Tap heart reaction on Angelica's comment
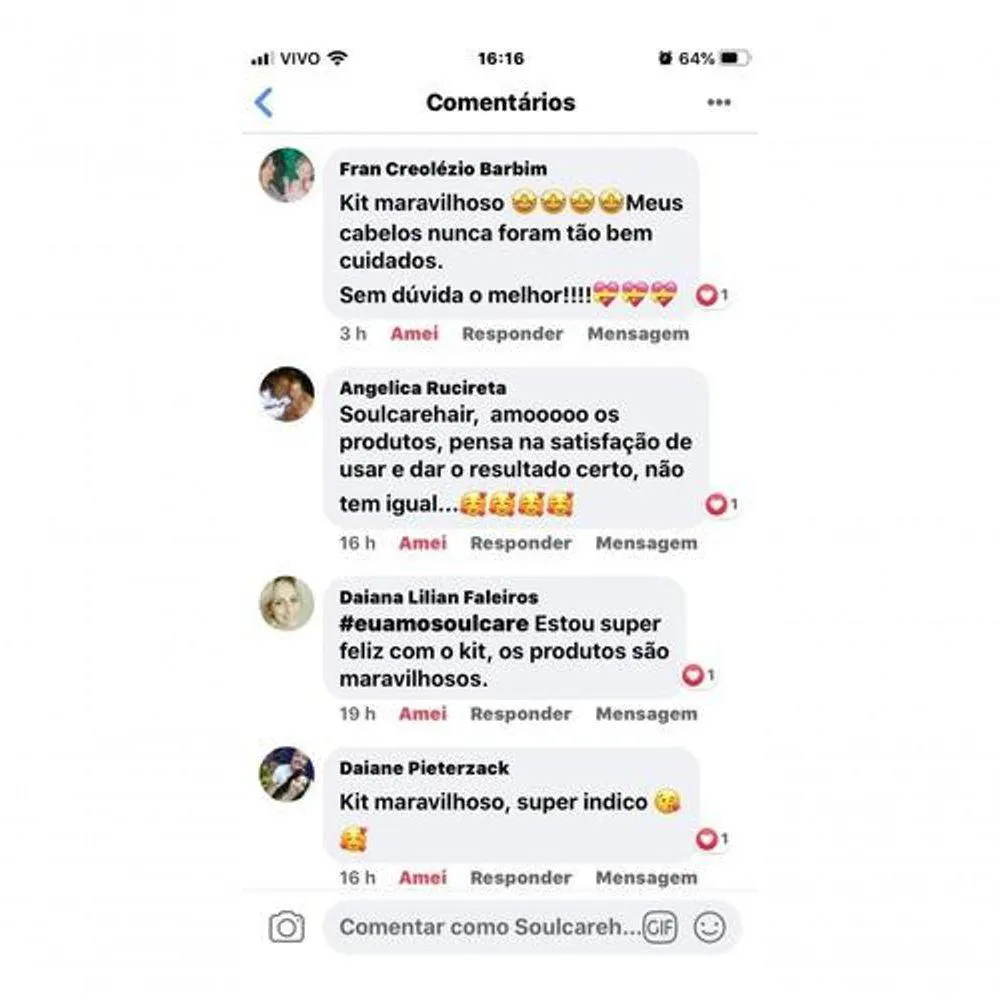Viewport: 1000px width, 1000px height. pyautogui.click(x=721, y=504)
